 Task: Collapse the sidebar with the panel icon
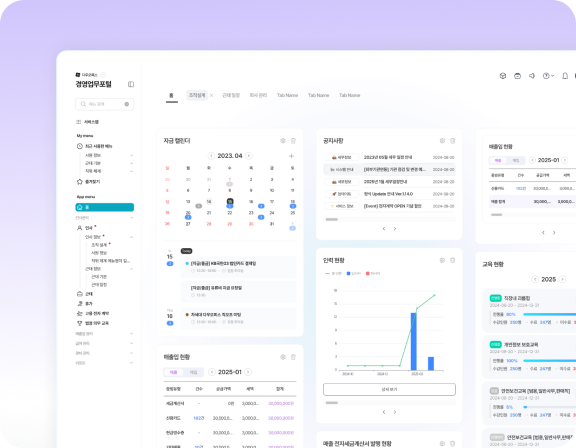131,84
